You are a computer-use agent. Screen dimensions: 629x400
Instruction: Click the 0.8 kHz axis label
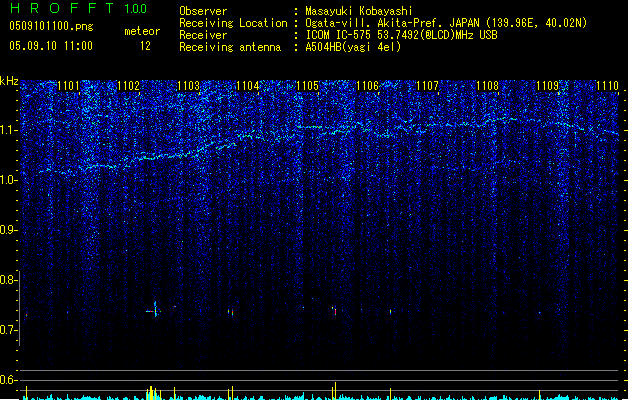pos(9,280)
